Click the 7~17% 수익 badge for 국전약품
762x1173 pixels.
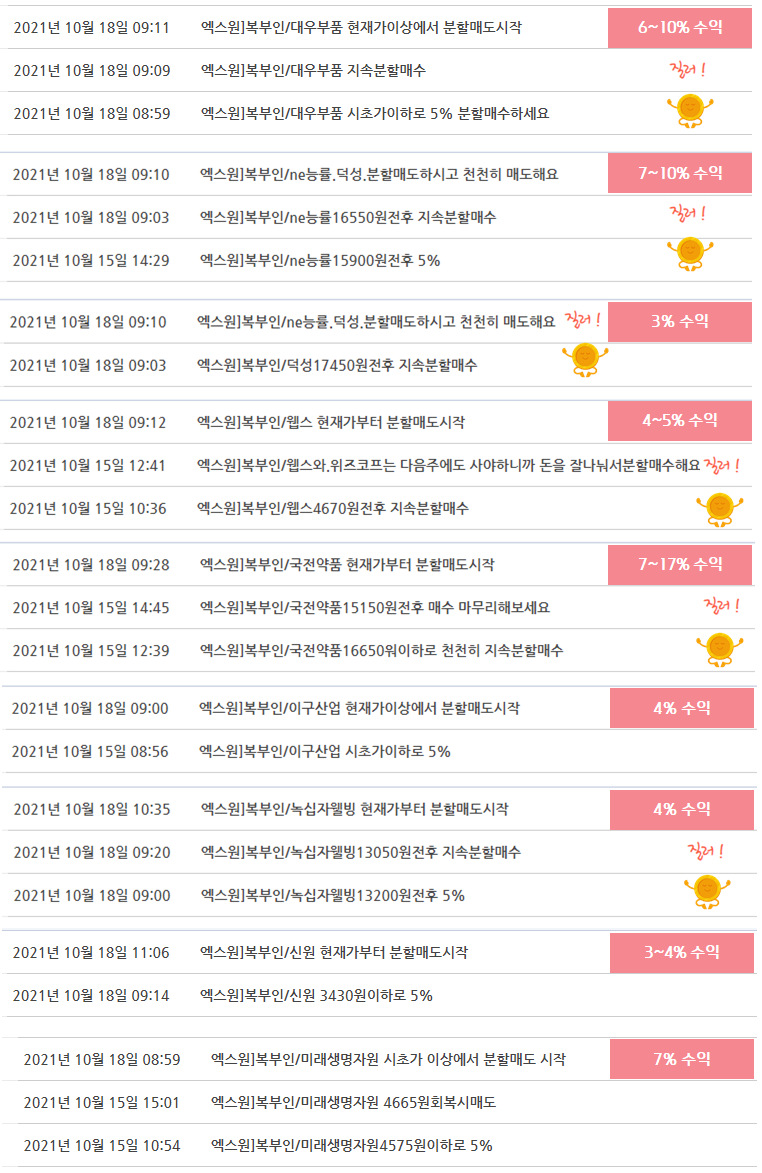click(680, 564)
